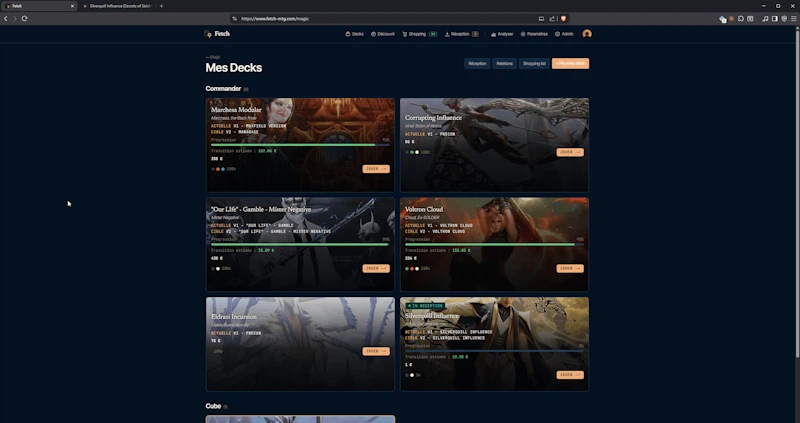Click the red color dot on Voltron Cloud

412,268
